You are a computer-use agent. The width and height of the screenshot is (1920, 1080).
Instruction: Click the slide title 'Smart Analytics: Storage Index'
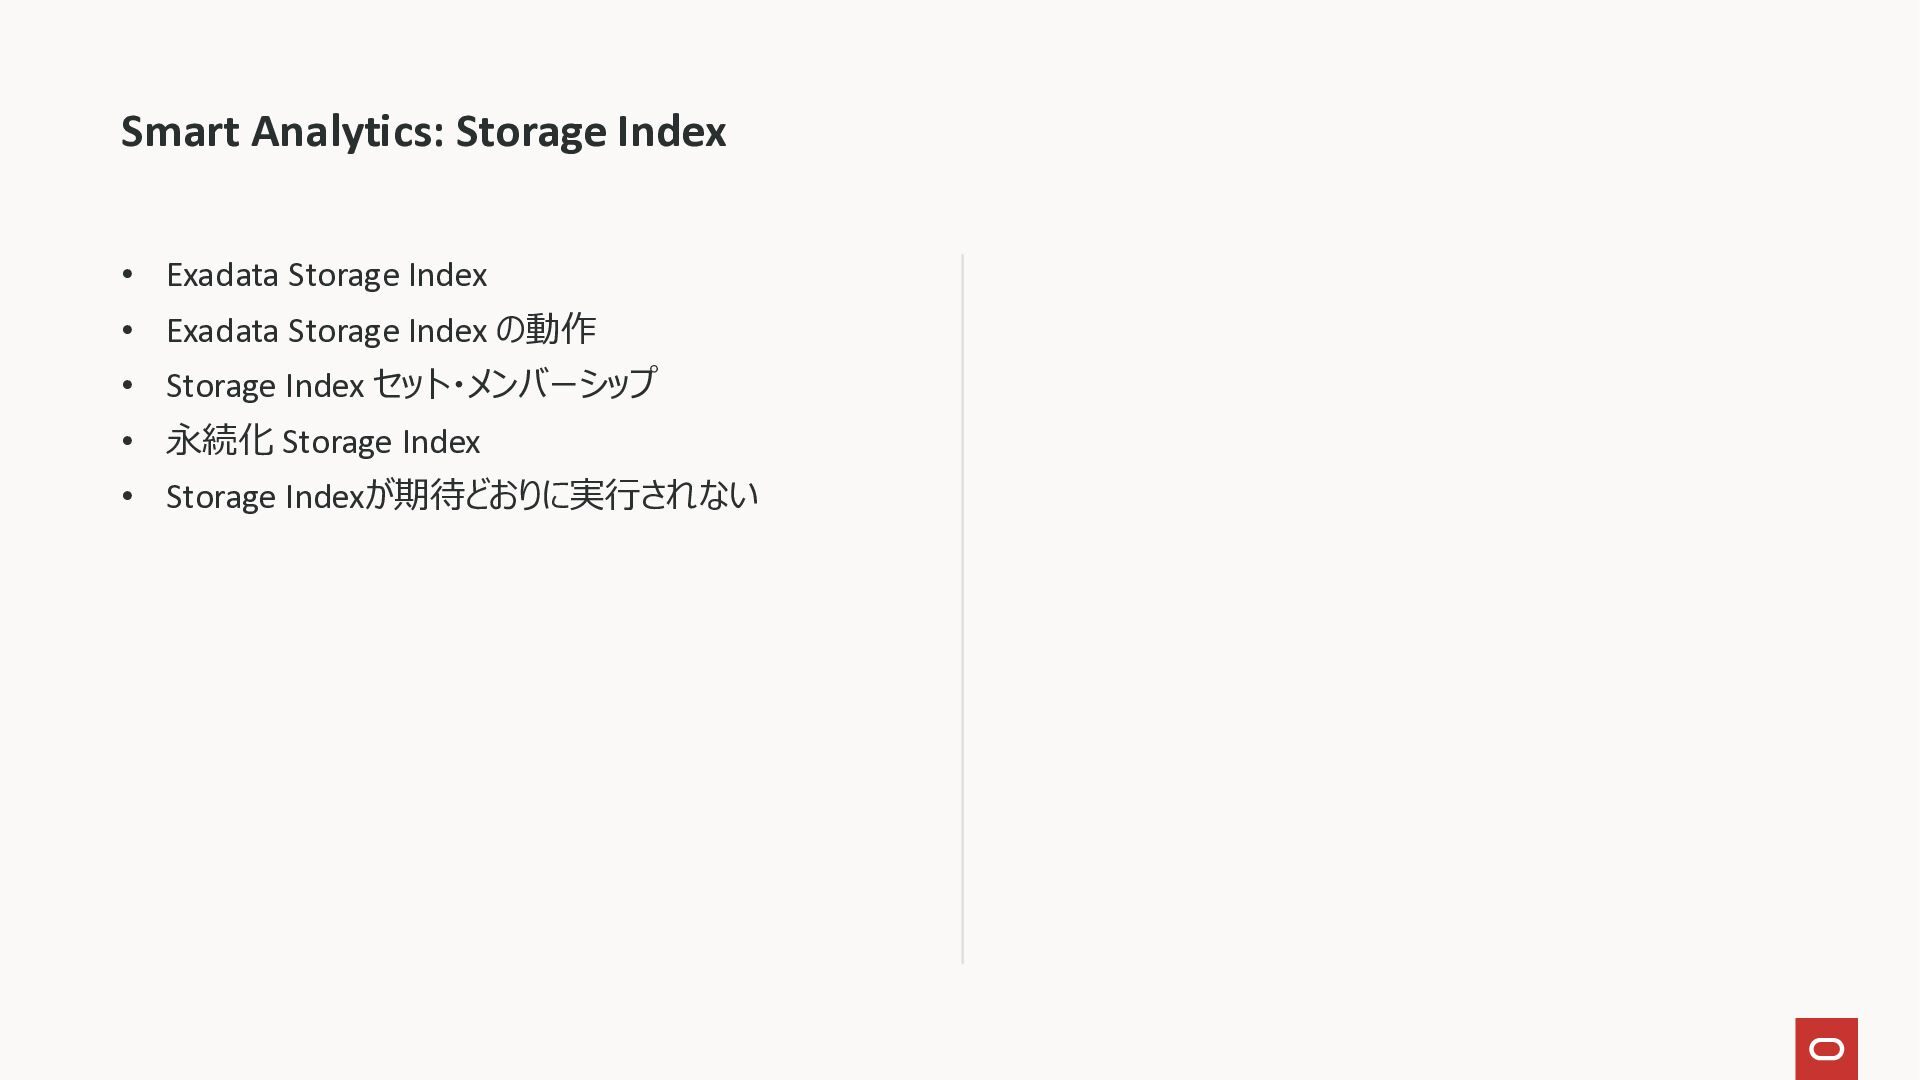click(423, 131)
